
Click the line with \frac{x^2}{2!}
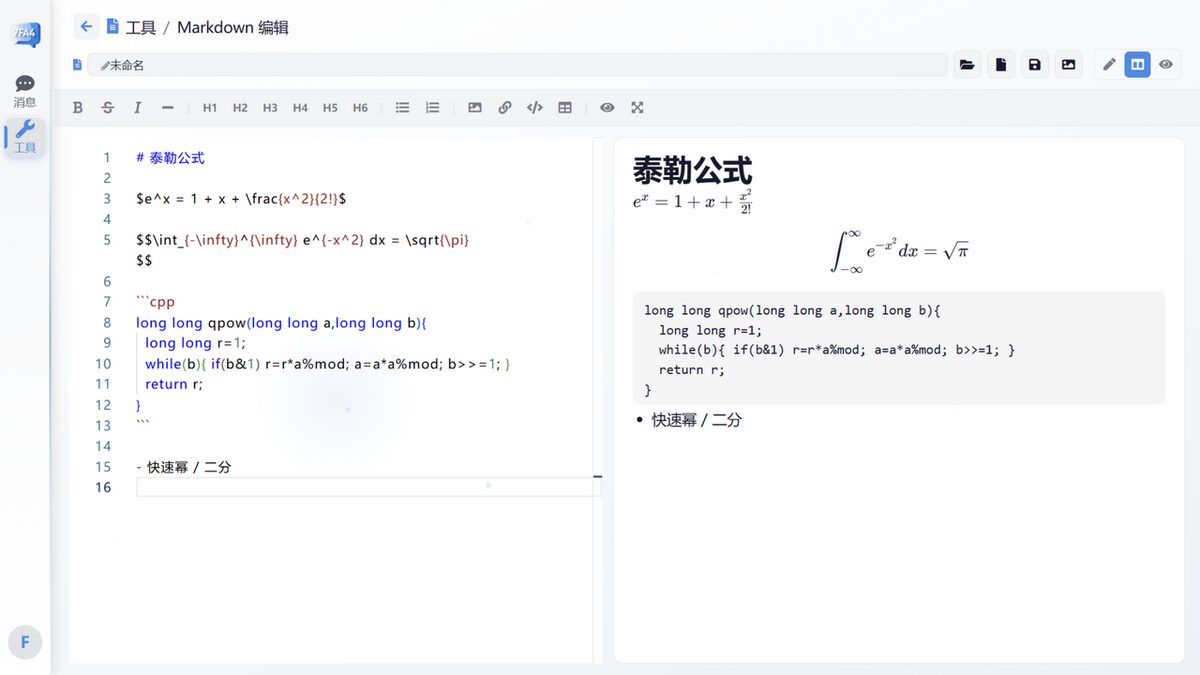click(241, 199)
